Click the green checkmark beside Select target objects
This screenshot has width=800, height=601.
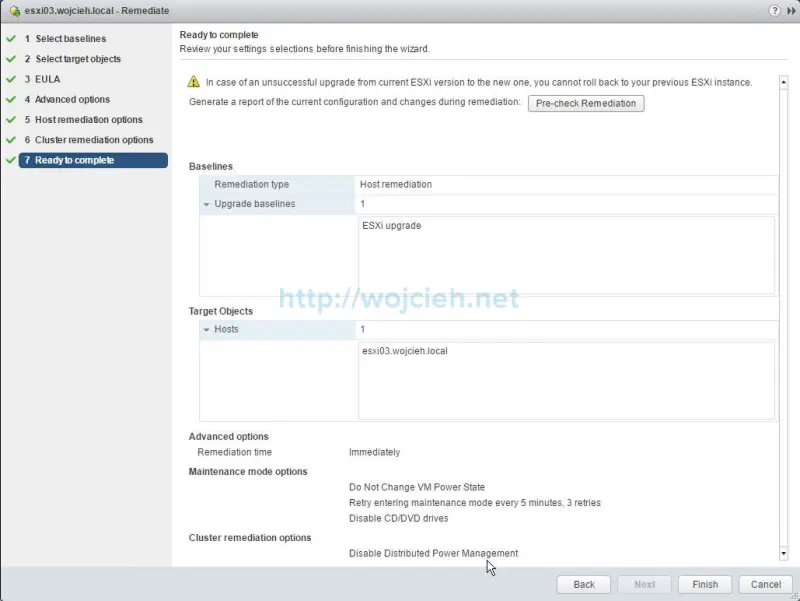(10, 58)
